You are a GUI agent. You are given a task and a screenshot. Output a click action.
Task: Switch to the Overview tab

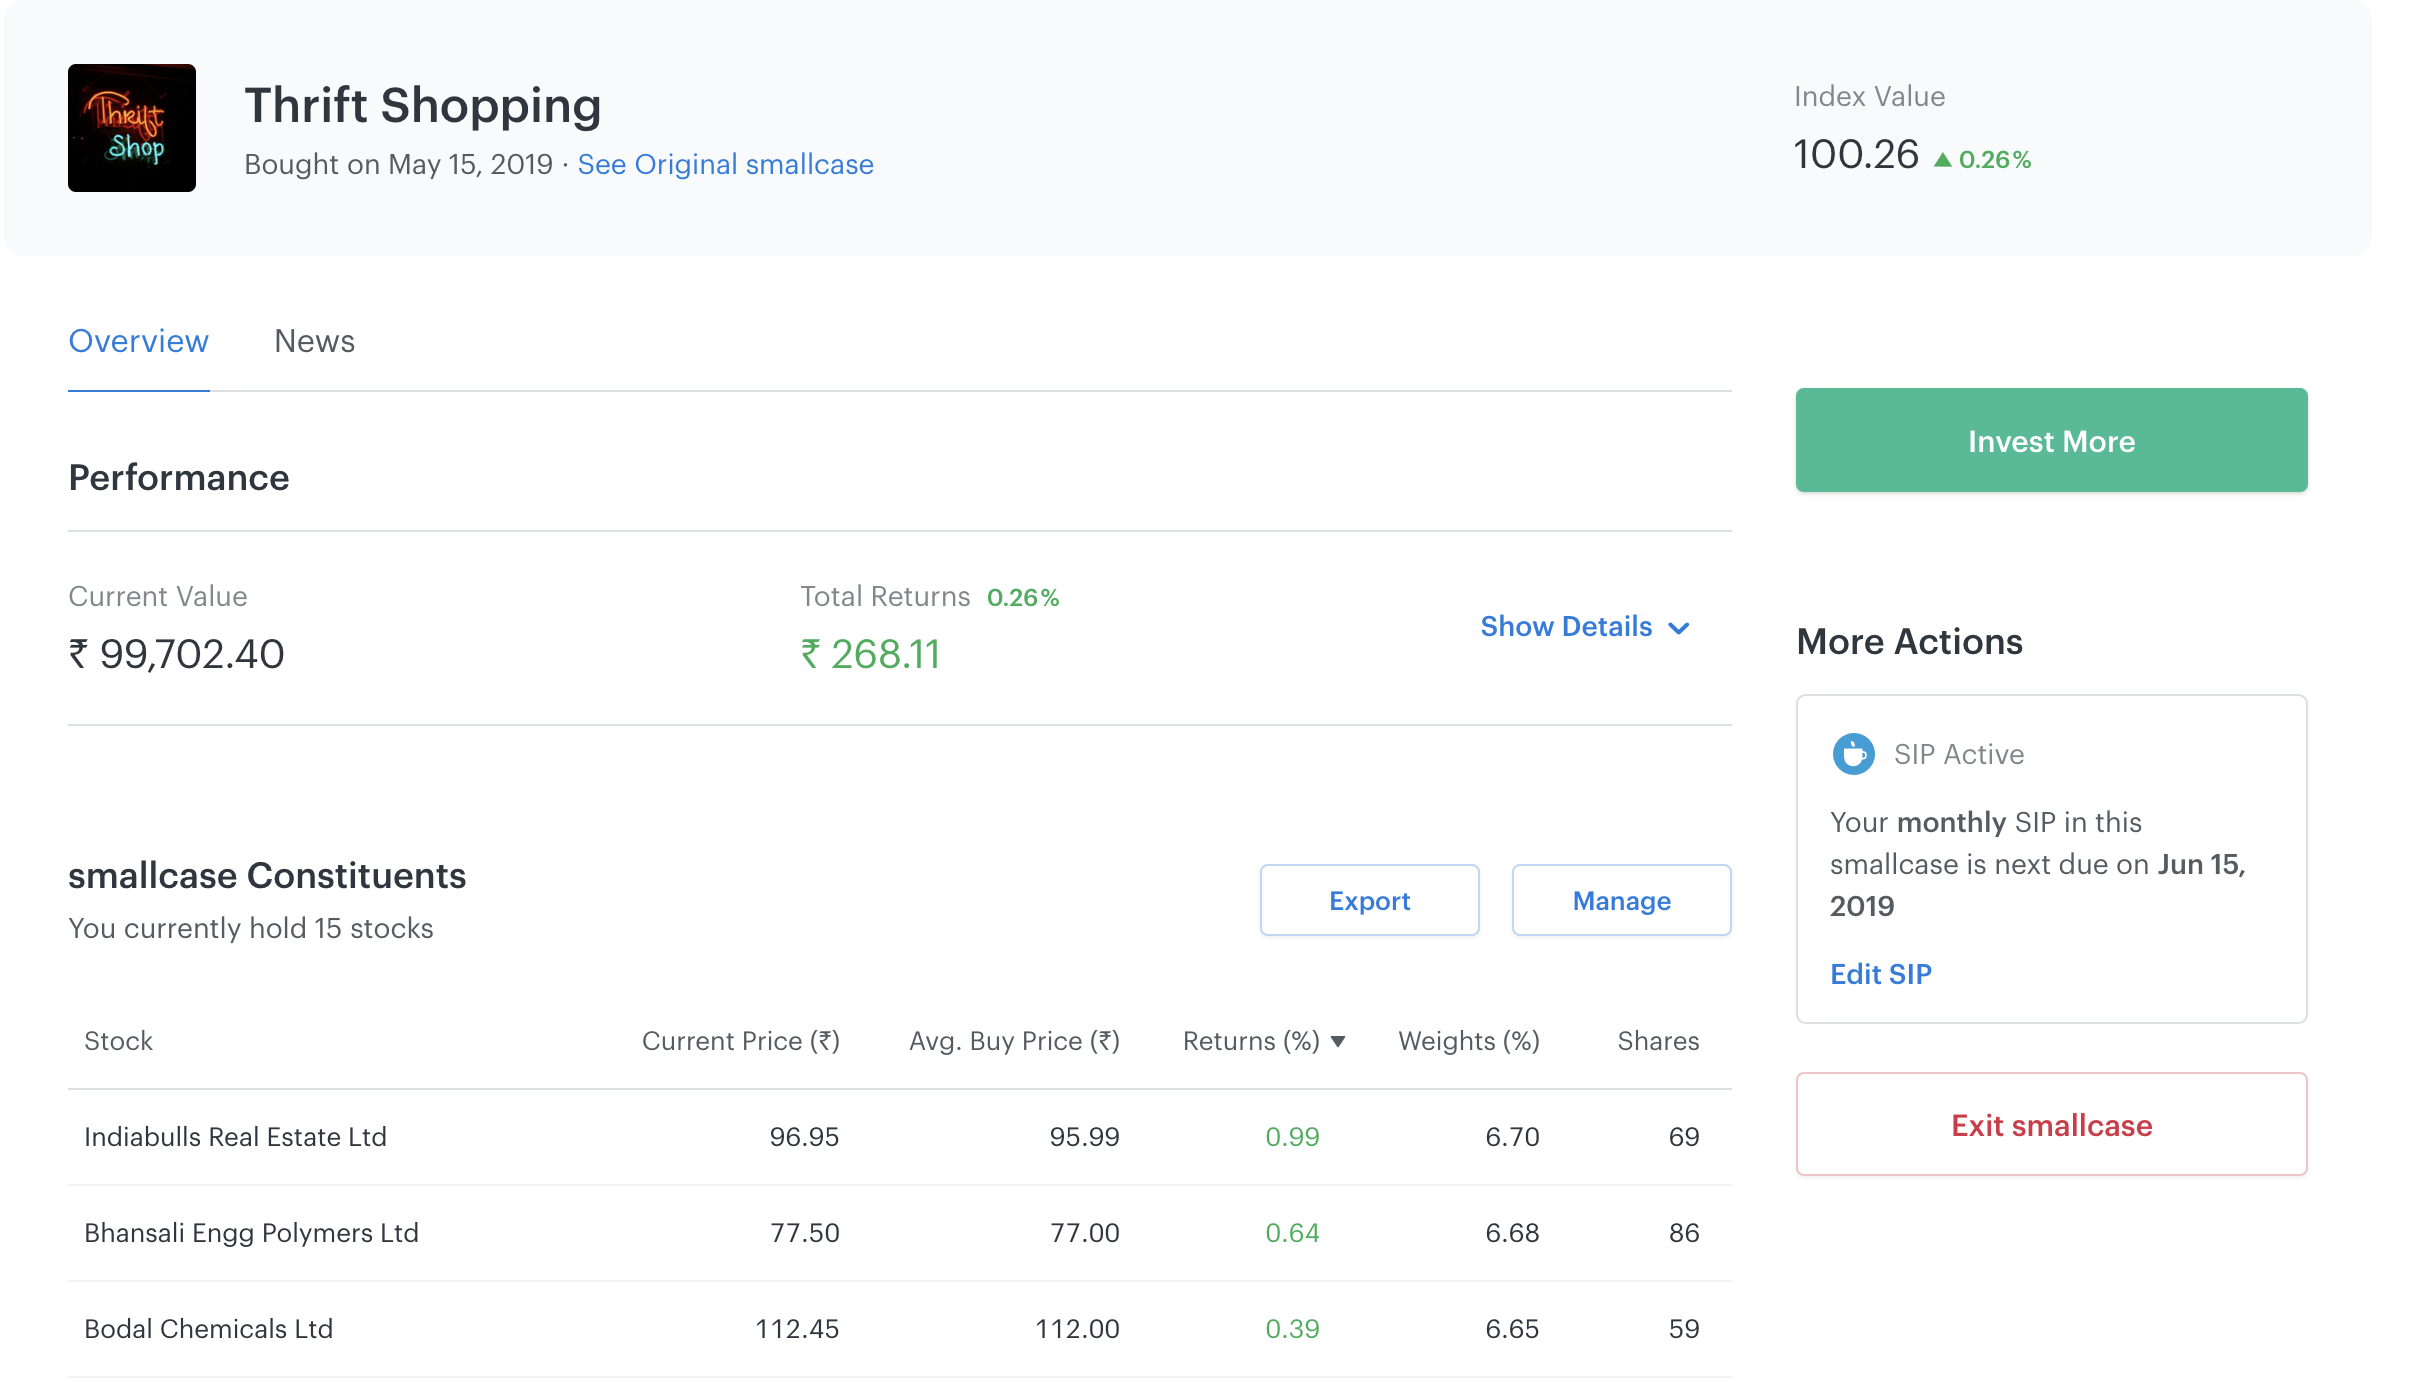pos(138,341)
